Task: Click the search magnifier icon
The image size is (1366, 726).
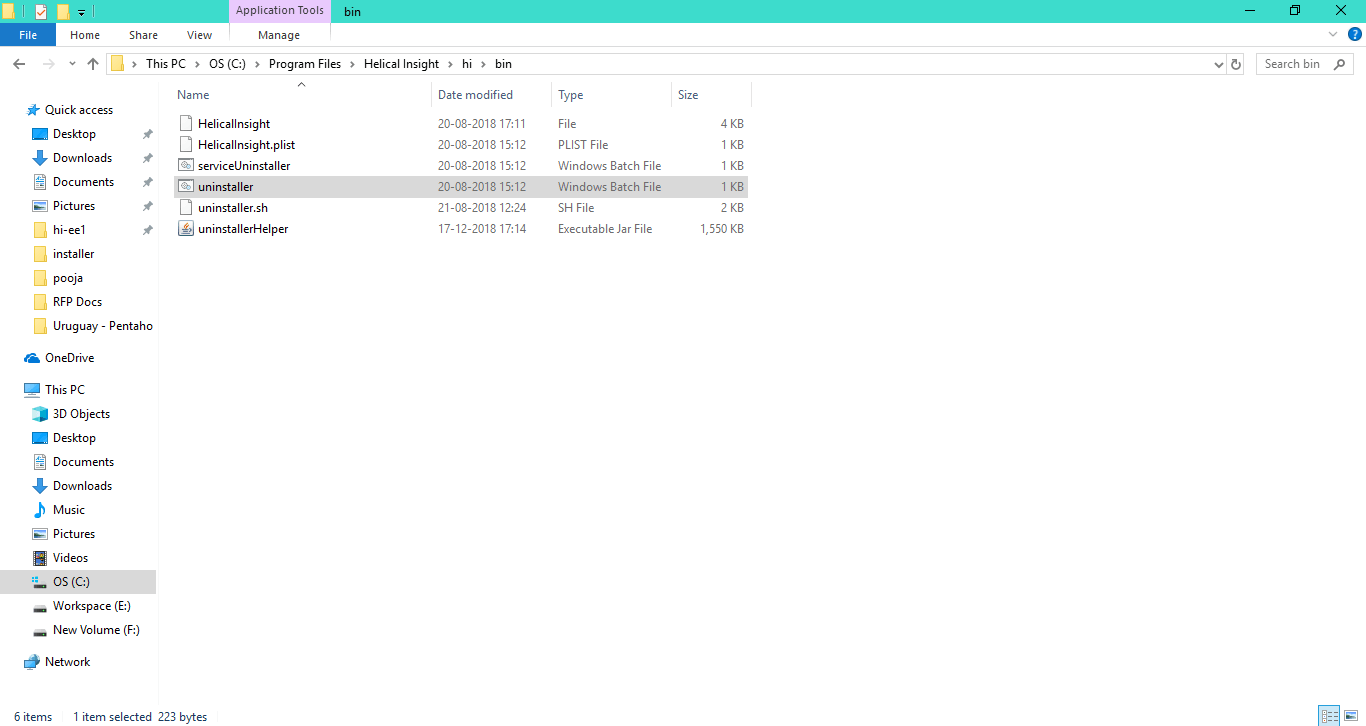Action: pyautogui.click(x=1341, y=64)
